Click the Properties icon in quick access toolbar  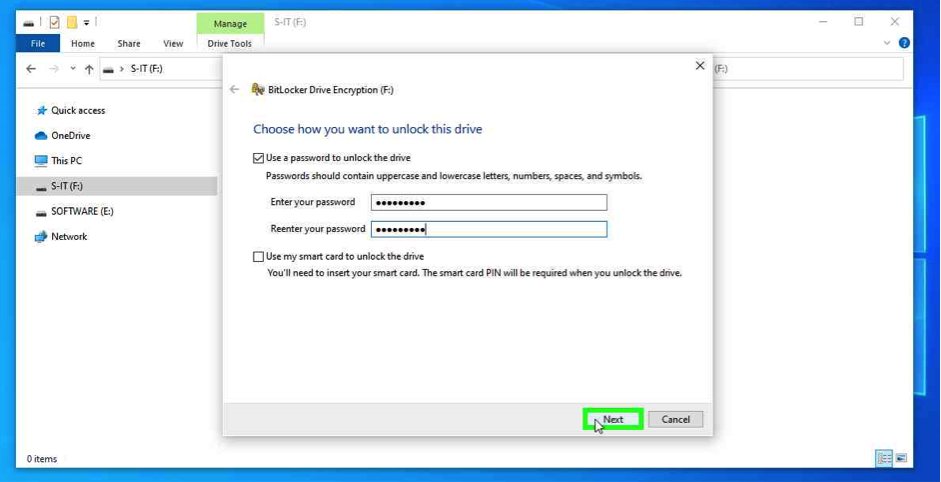pyautogui.click(x=54, y=22)
